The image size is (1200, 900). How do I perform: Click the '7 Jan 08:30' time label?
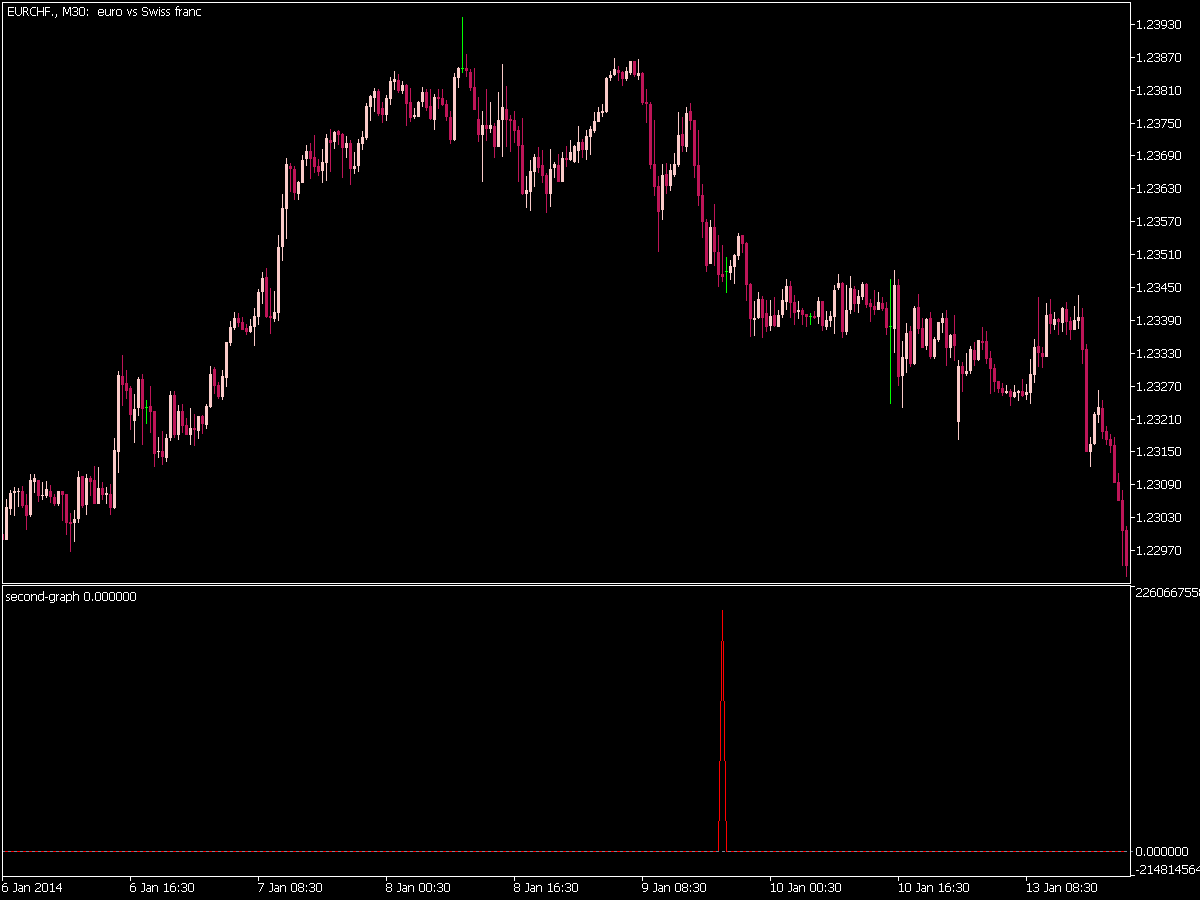tap(290, 887)
